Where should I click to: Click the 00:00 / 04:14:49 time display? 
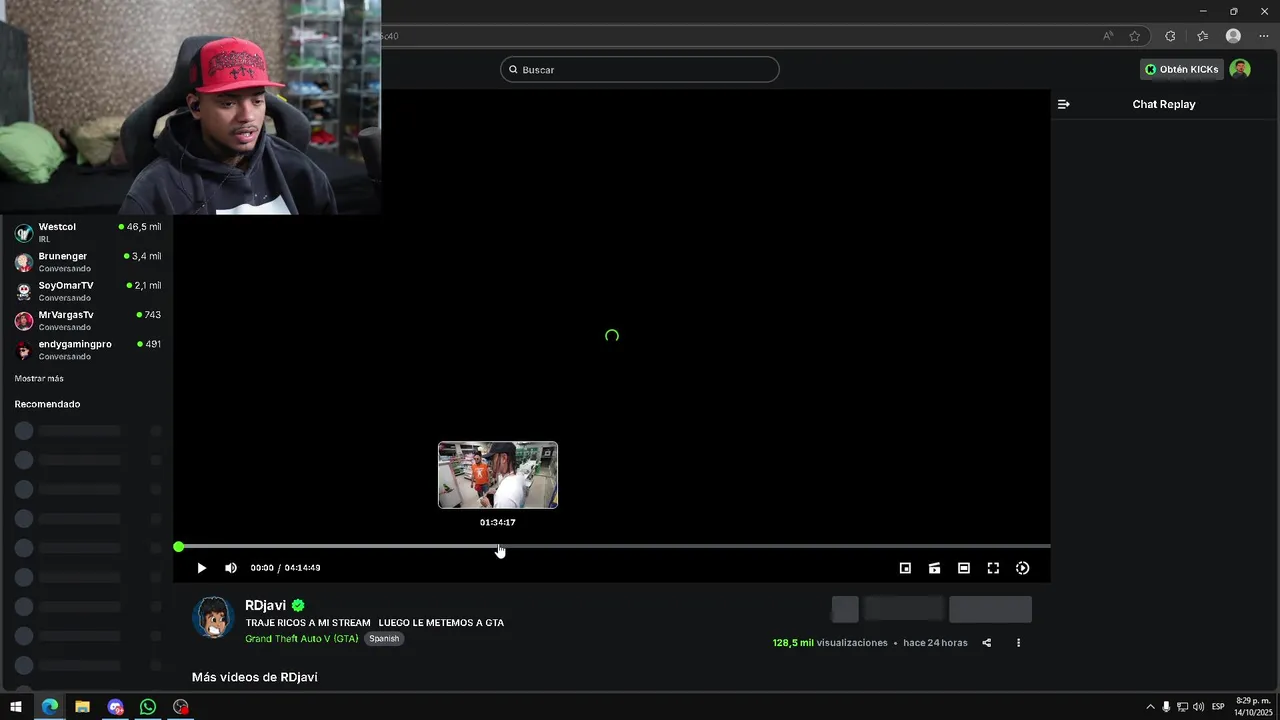[x=285, y=568]
